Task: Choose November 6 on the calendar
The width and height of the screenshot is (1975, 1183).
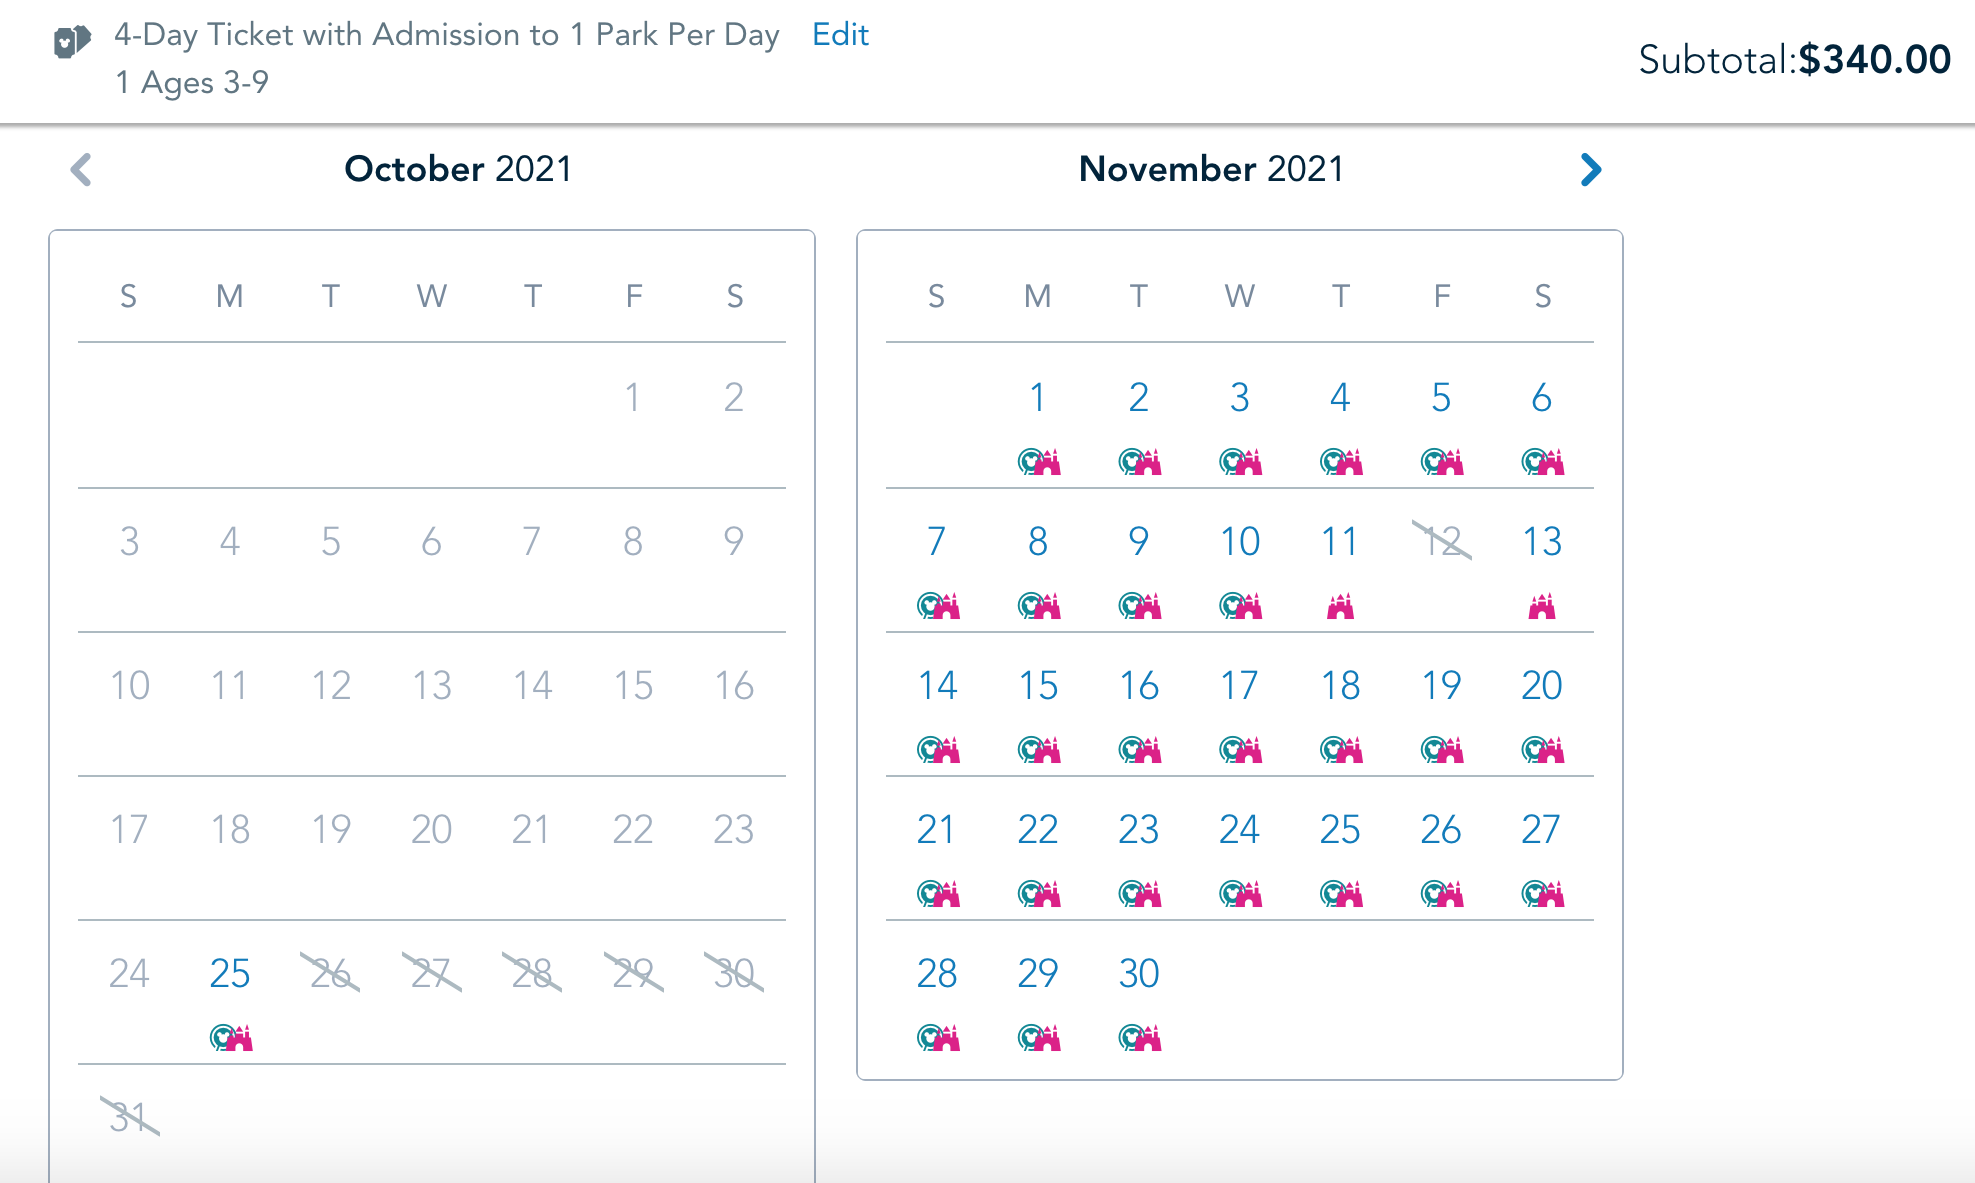Action: (x=1542, y=398)
